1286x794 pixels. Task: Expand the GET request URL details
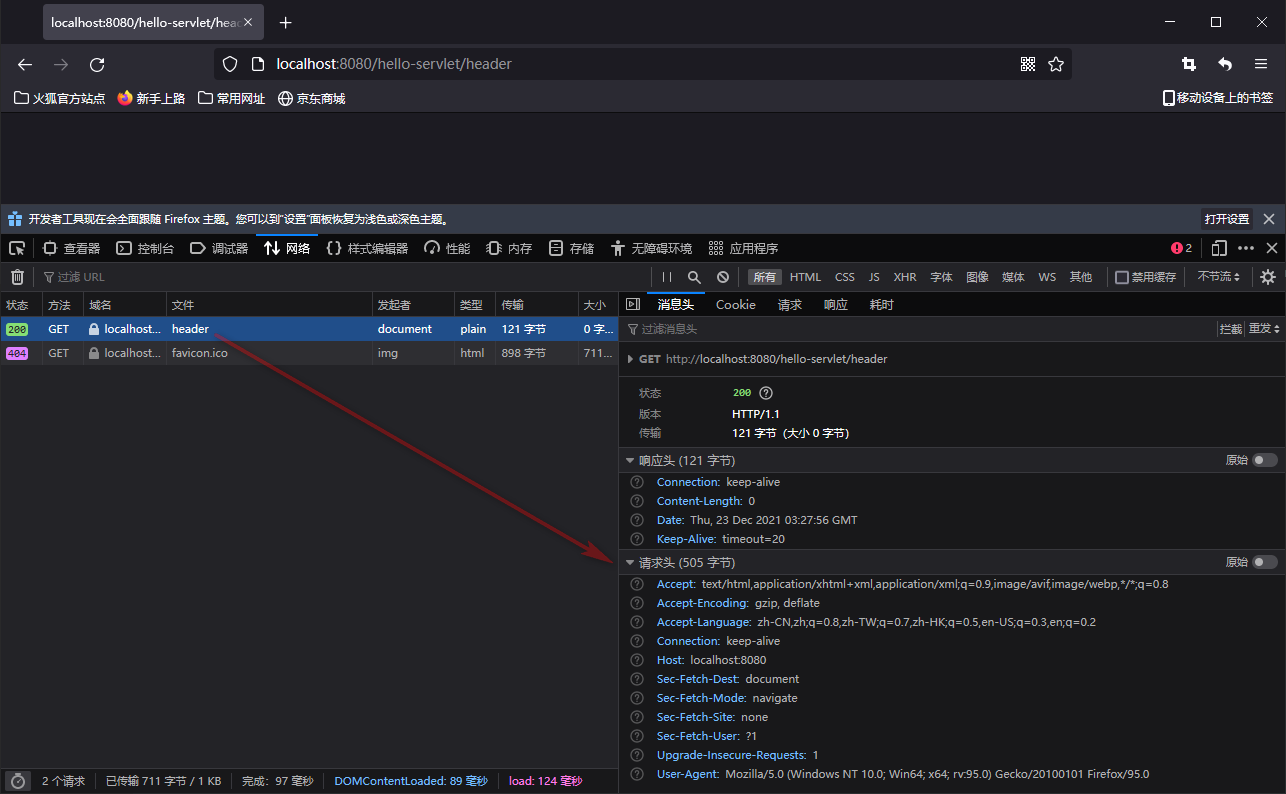point(629,359)
